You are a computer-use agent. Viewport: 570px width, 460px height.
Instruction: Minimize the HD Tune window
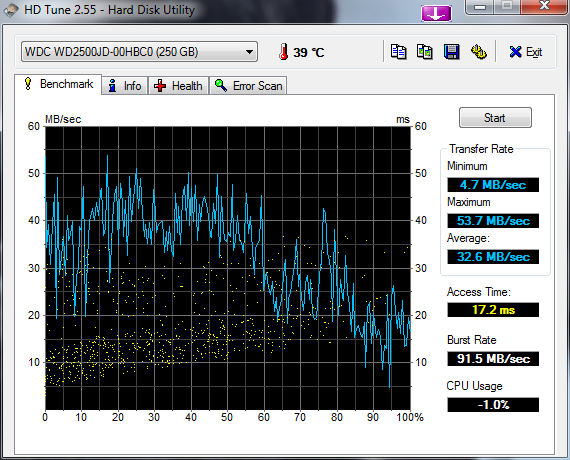[480, 7]
